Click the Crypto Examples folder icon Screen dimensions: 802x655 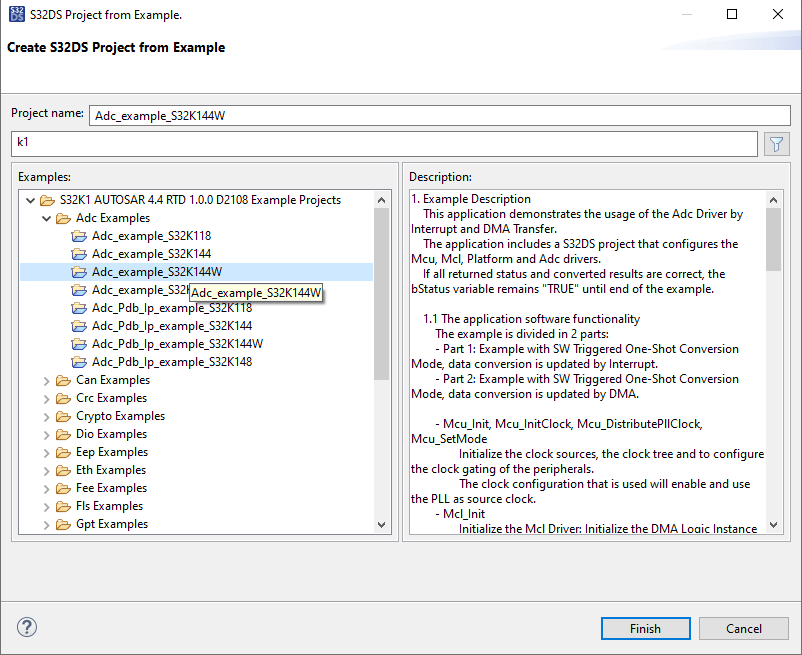[63, 416]
